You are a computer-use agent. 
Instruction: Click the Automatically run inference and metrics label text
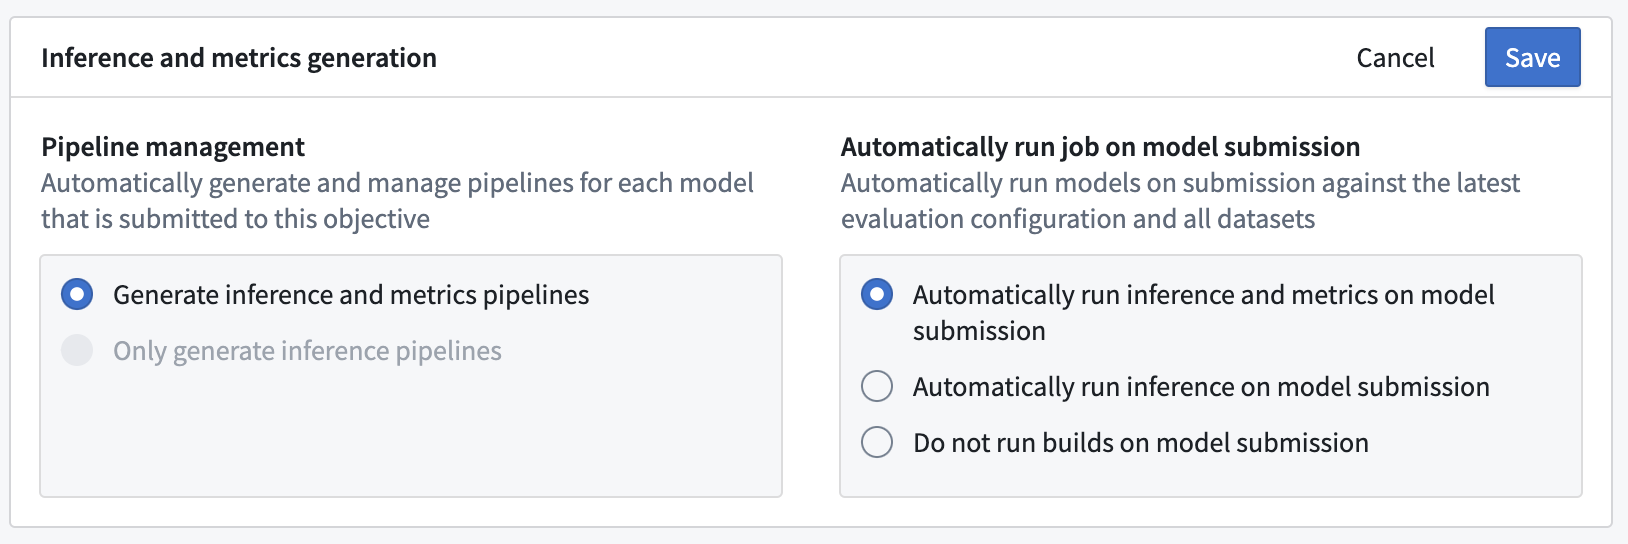pyautogui.click(x=1203, y=313)
